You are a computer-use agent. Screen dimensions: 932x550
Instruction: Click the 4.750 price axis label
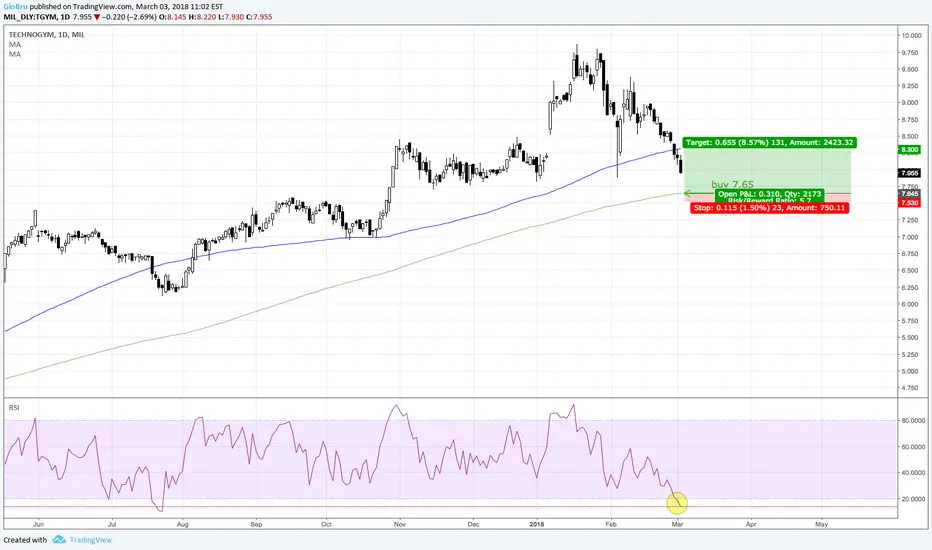coord(910,388)
